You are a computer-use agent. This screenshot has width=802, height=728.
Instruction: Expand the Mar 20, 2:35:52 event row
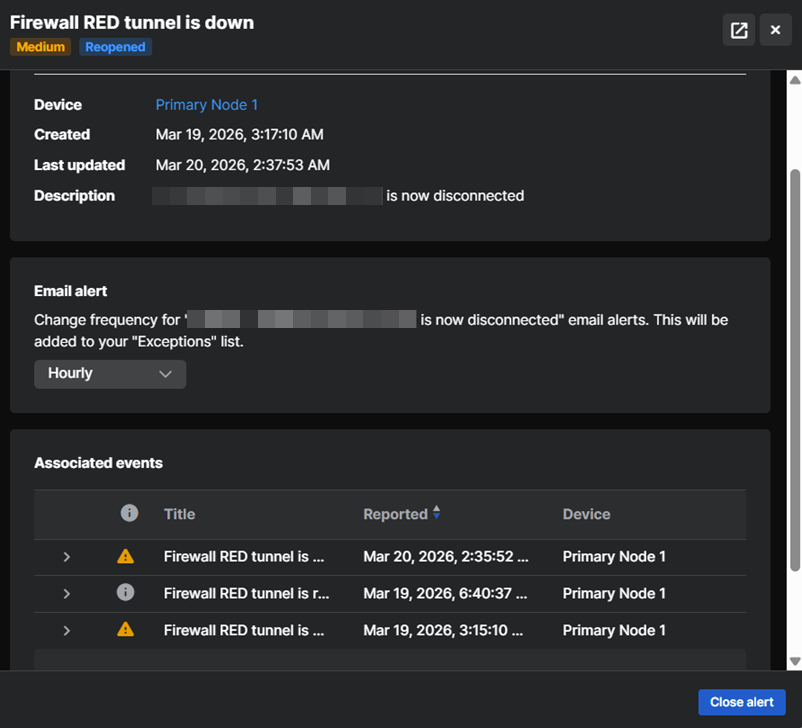tap(67, 556)
